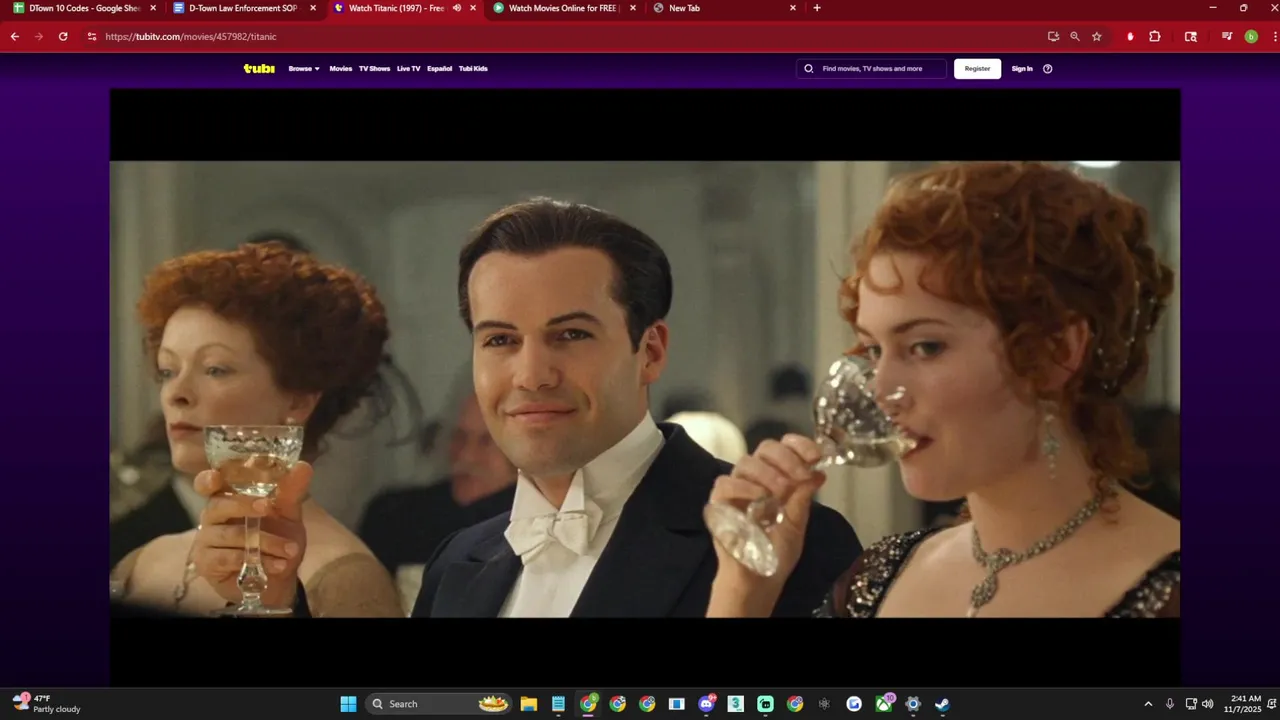Screen dimensions: 1280x720
Task: Reload the Tubi page
Action: pyautogui.click(x=63, y=36)
